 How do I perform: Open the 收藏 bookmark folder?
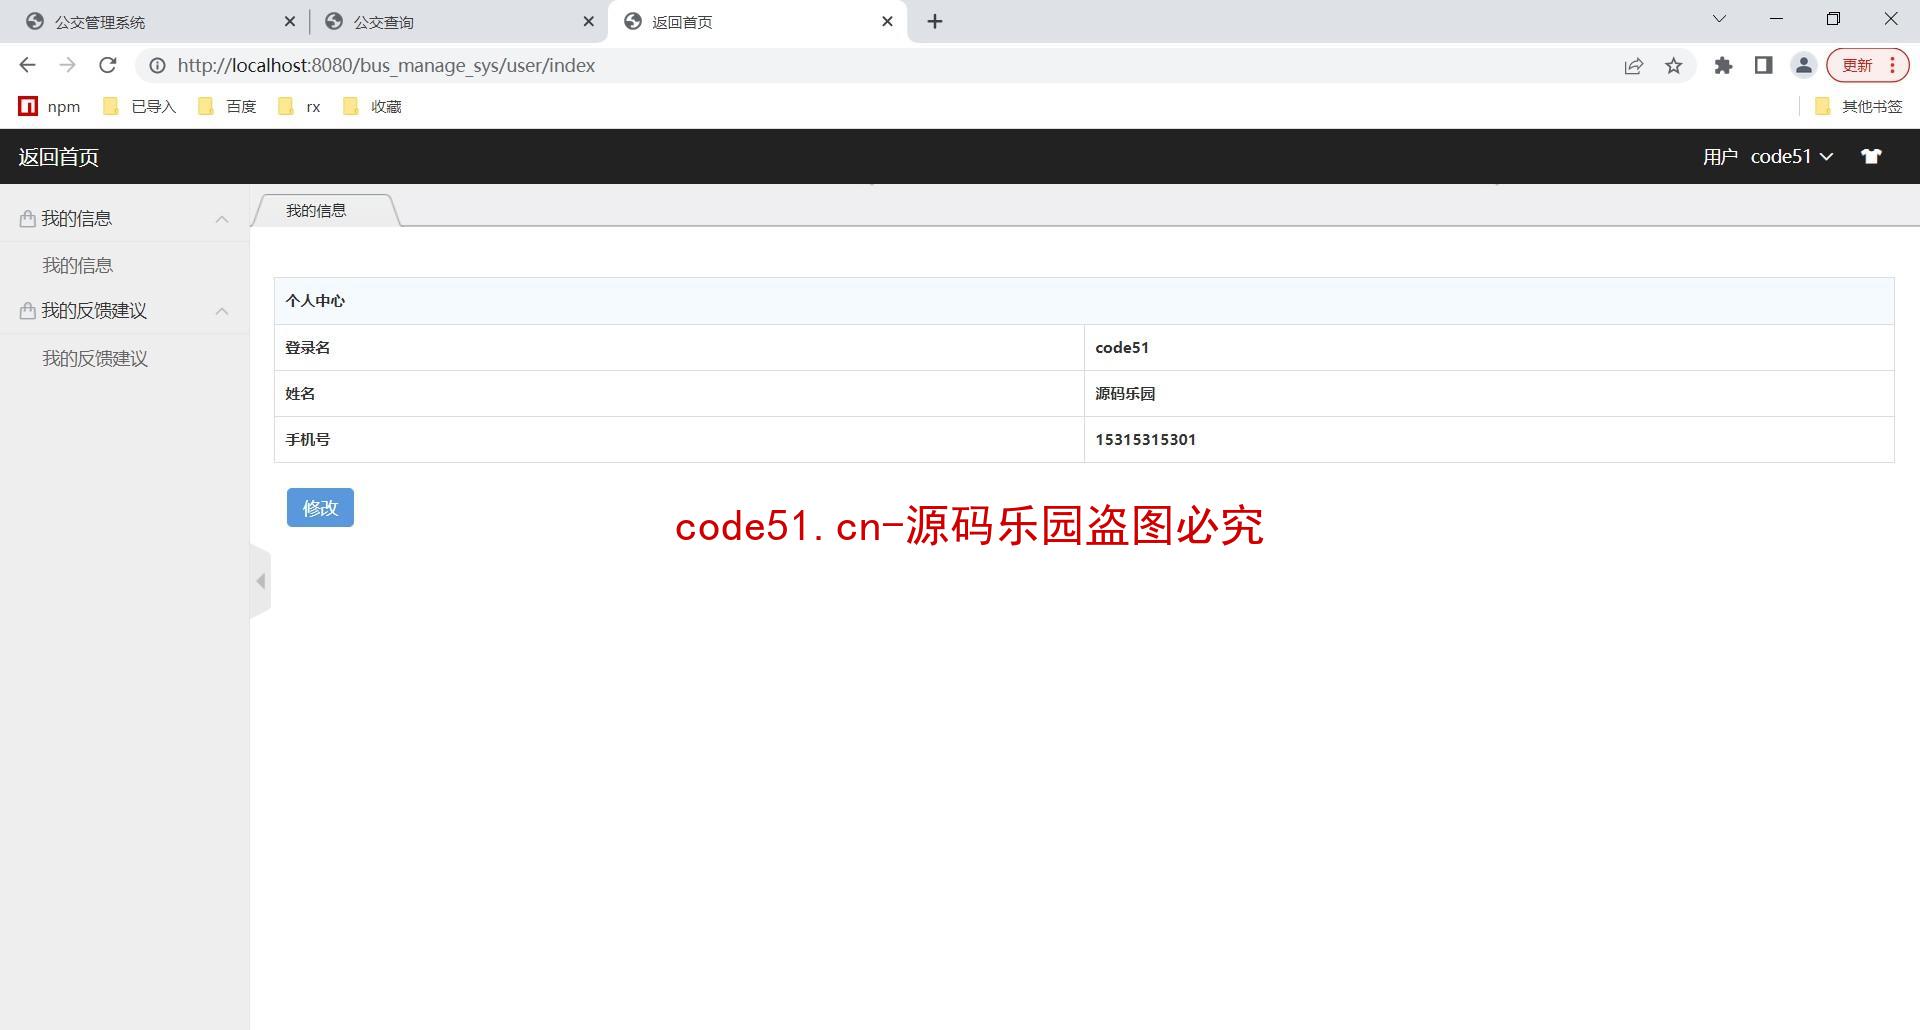pyautogui.click(x=372, y=106)
